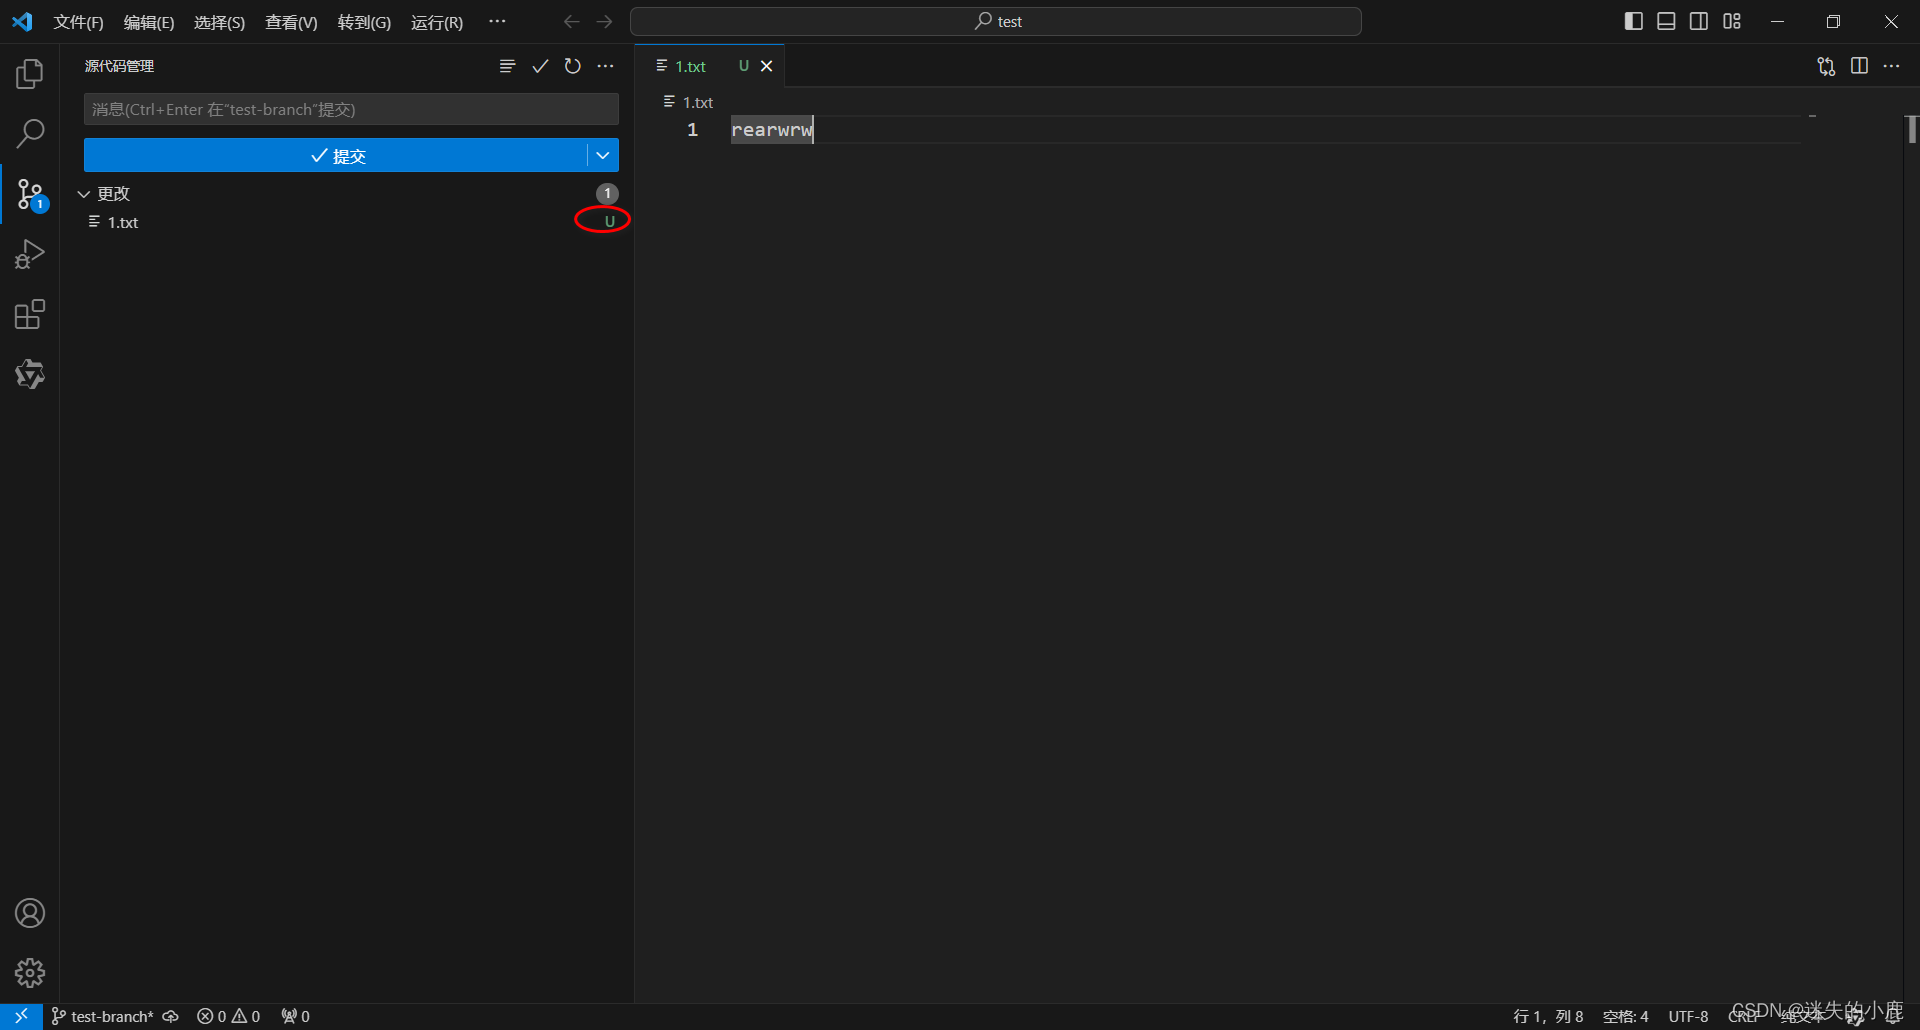Click the commit message input field
The height and width of the screenshot is (1030, 1920).
point(351,109)
